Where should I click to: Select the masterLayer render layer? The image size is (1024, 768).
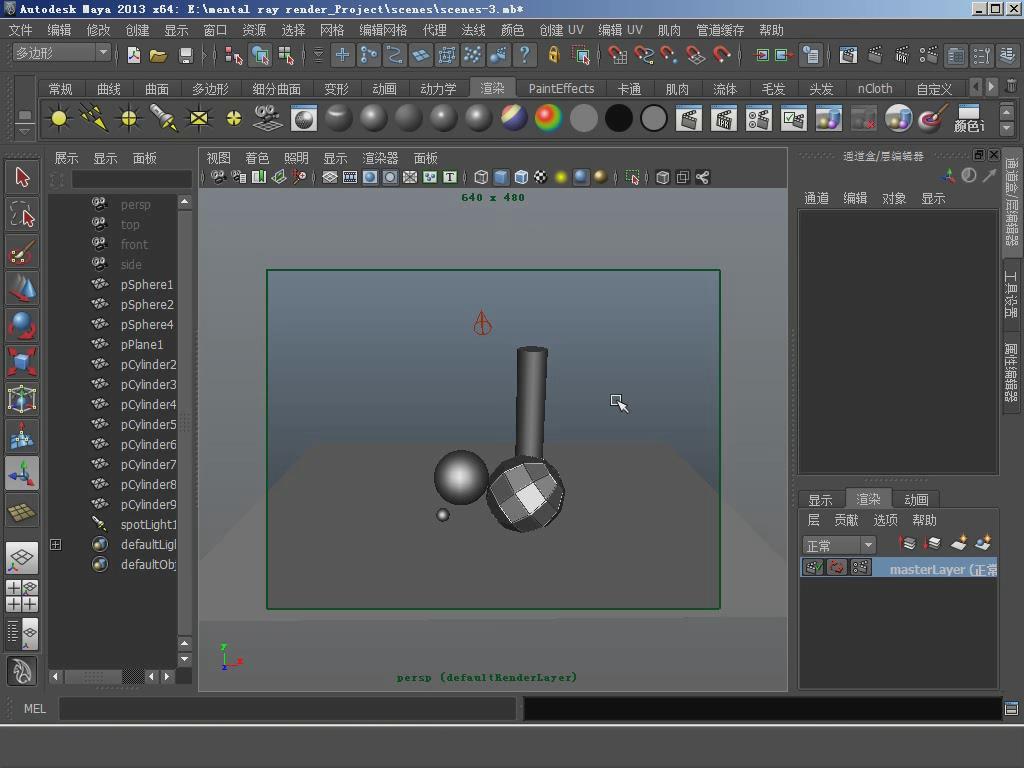(x=899, y=568)
